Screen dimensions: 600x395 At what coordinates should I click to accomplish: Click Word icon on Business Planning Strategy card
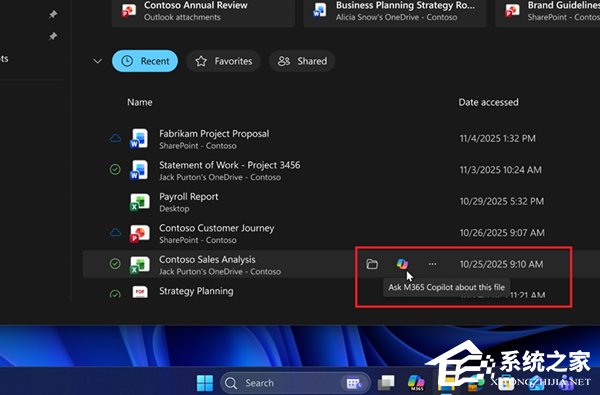pyautogui.click(x=319, y=10)
